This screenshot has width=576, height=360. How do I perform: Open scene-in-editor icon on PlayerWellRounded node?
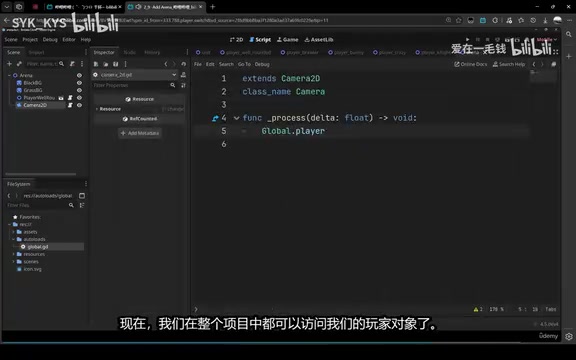coord(61,98)
